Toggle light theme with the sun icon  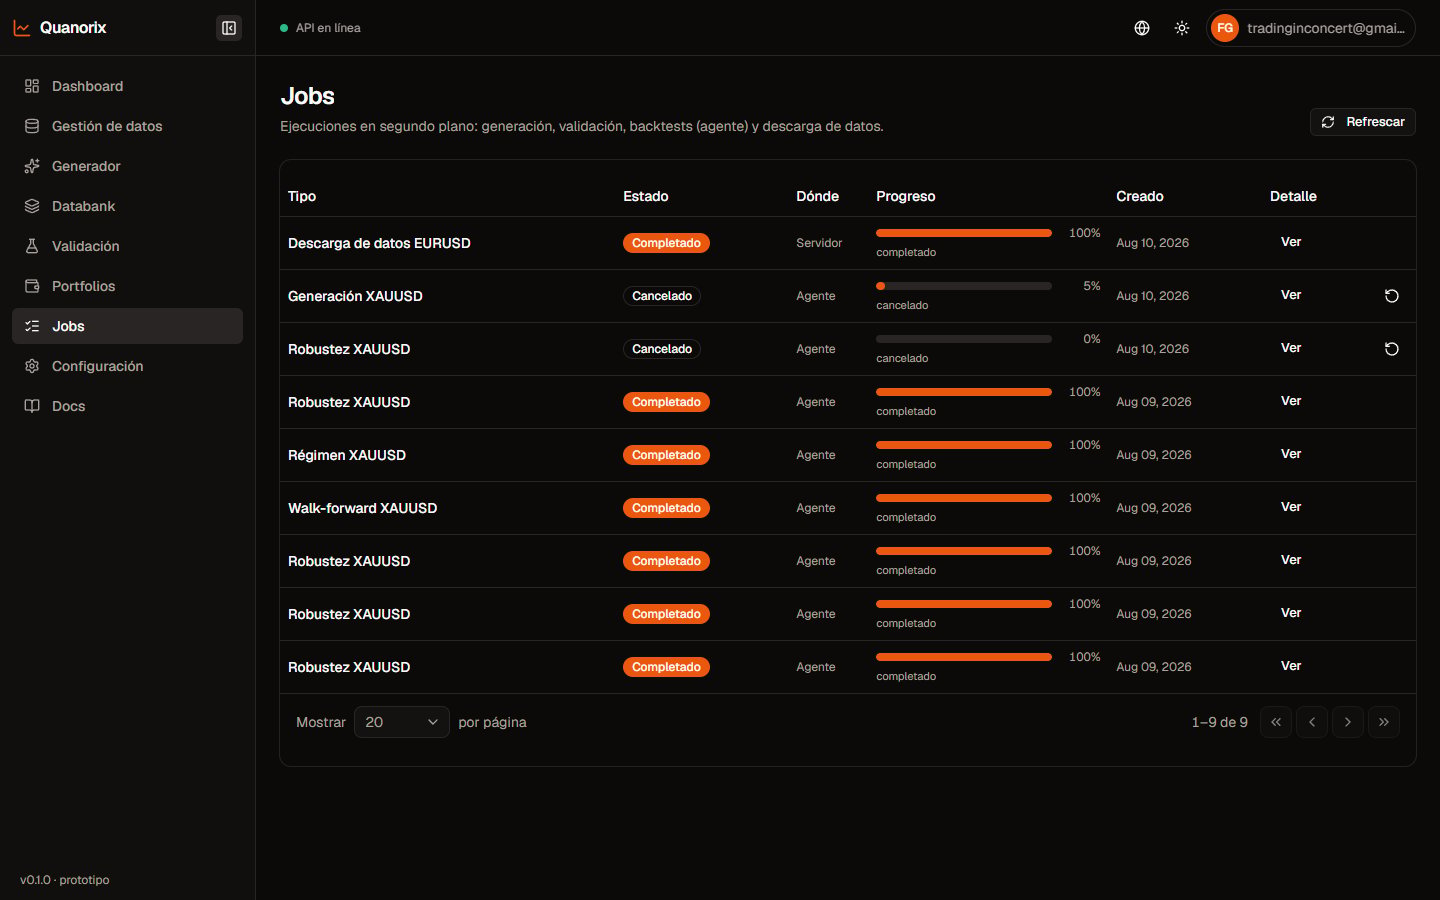pyautogui.click(x=1182, y=28)
